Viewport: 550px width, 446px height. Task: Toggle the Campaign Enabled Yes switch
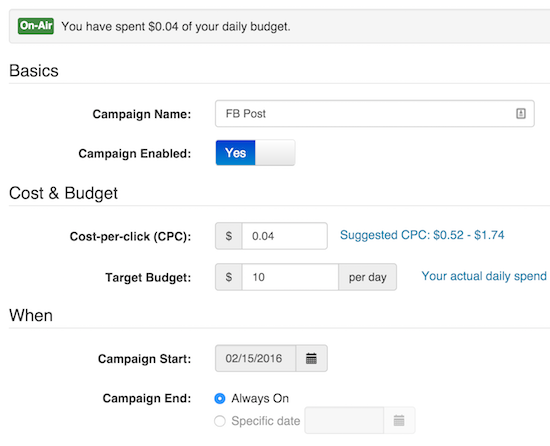[x=255, y=153]
